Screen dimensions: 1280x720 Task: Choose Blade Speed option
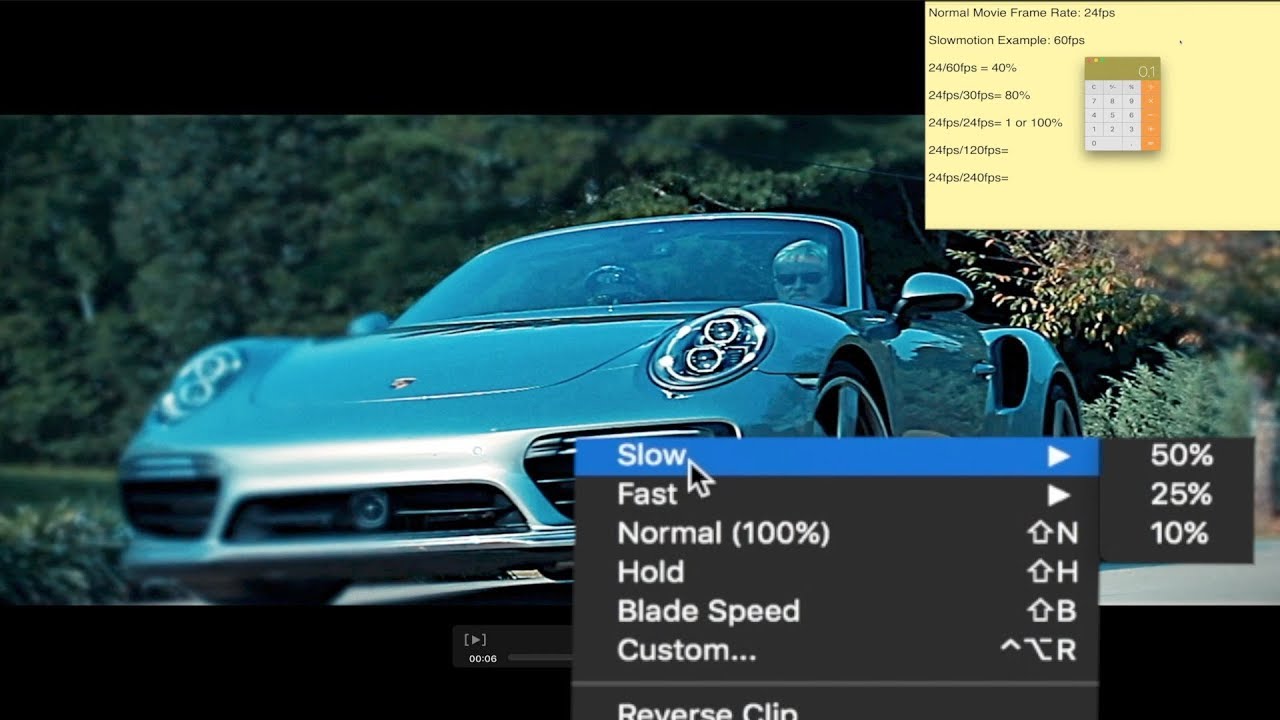pyautogui.click(x=836, y=611)
